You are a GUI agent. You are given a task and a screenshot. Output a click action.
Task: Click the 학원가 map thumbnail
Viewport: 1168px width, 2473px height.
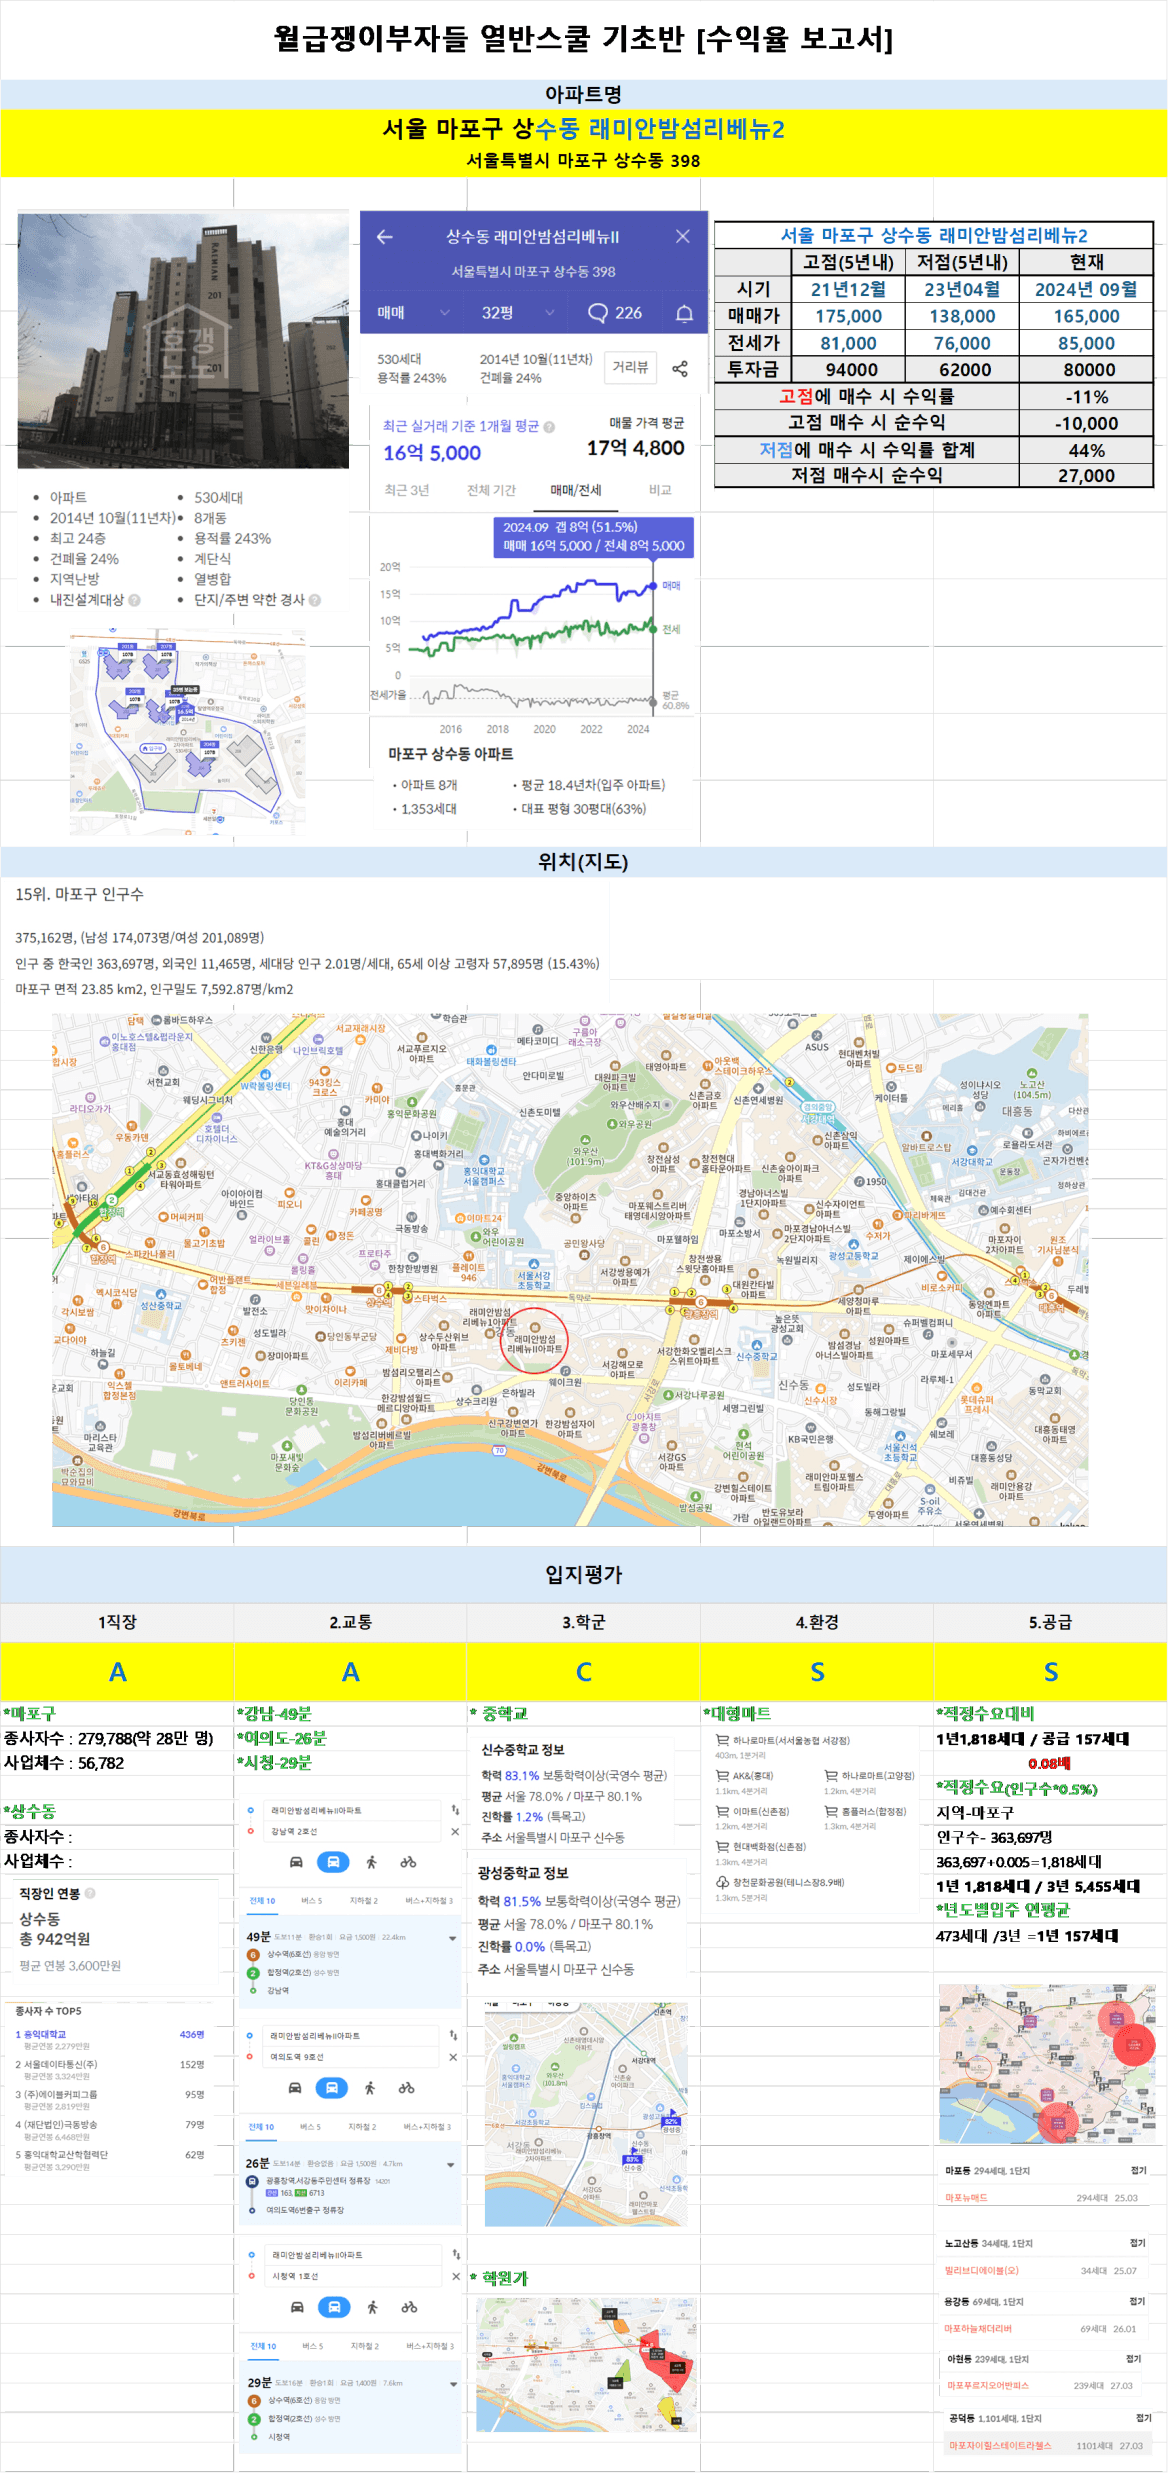[x=587, y=2364]
